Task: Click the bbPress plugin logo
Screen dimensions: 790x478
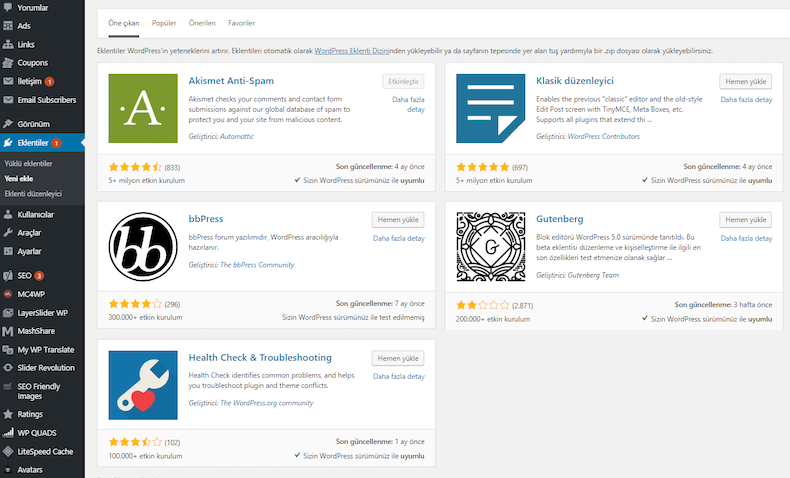Action: [x=143, y=247]
